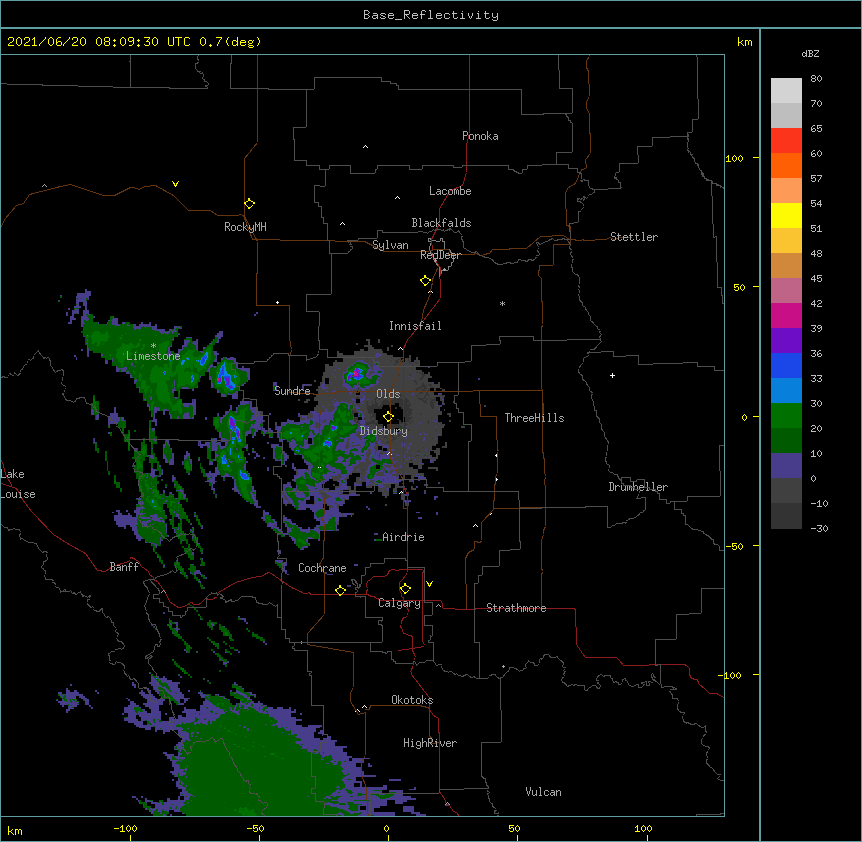Click the white asterisk east of Innisfail
This screenshot has width=862, height=842.
(x=502, y=304)
